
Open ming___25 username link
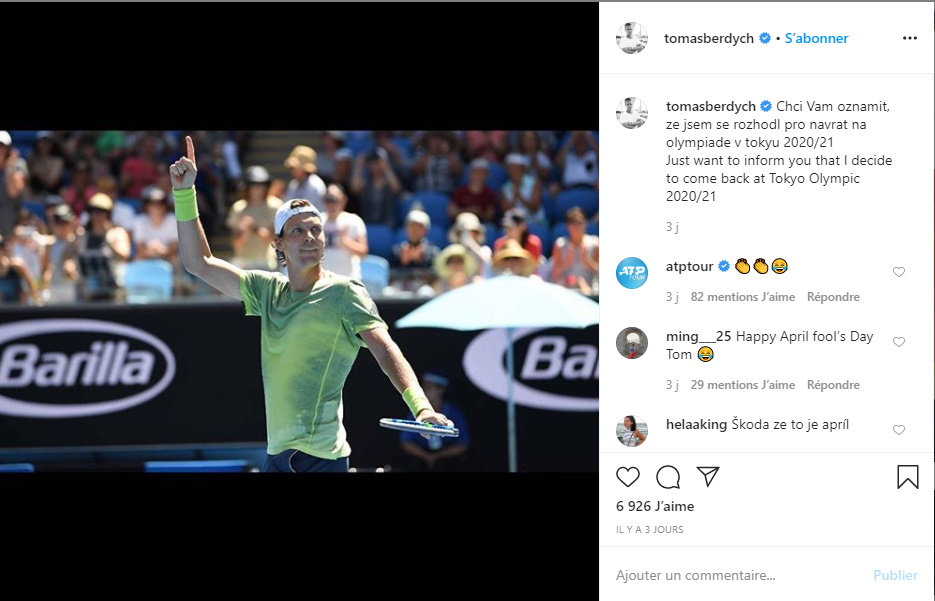(x=698, y=337)
